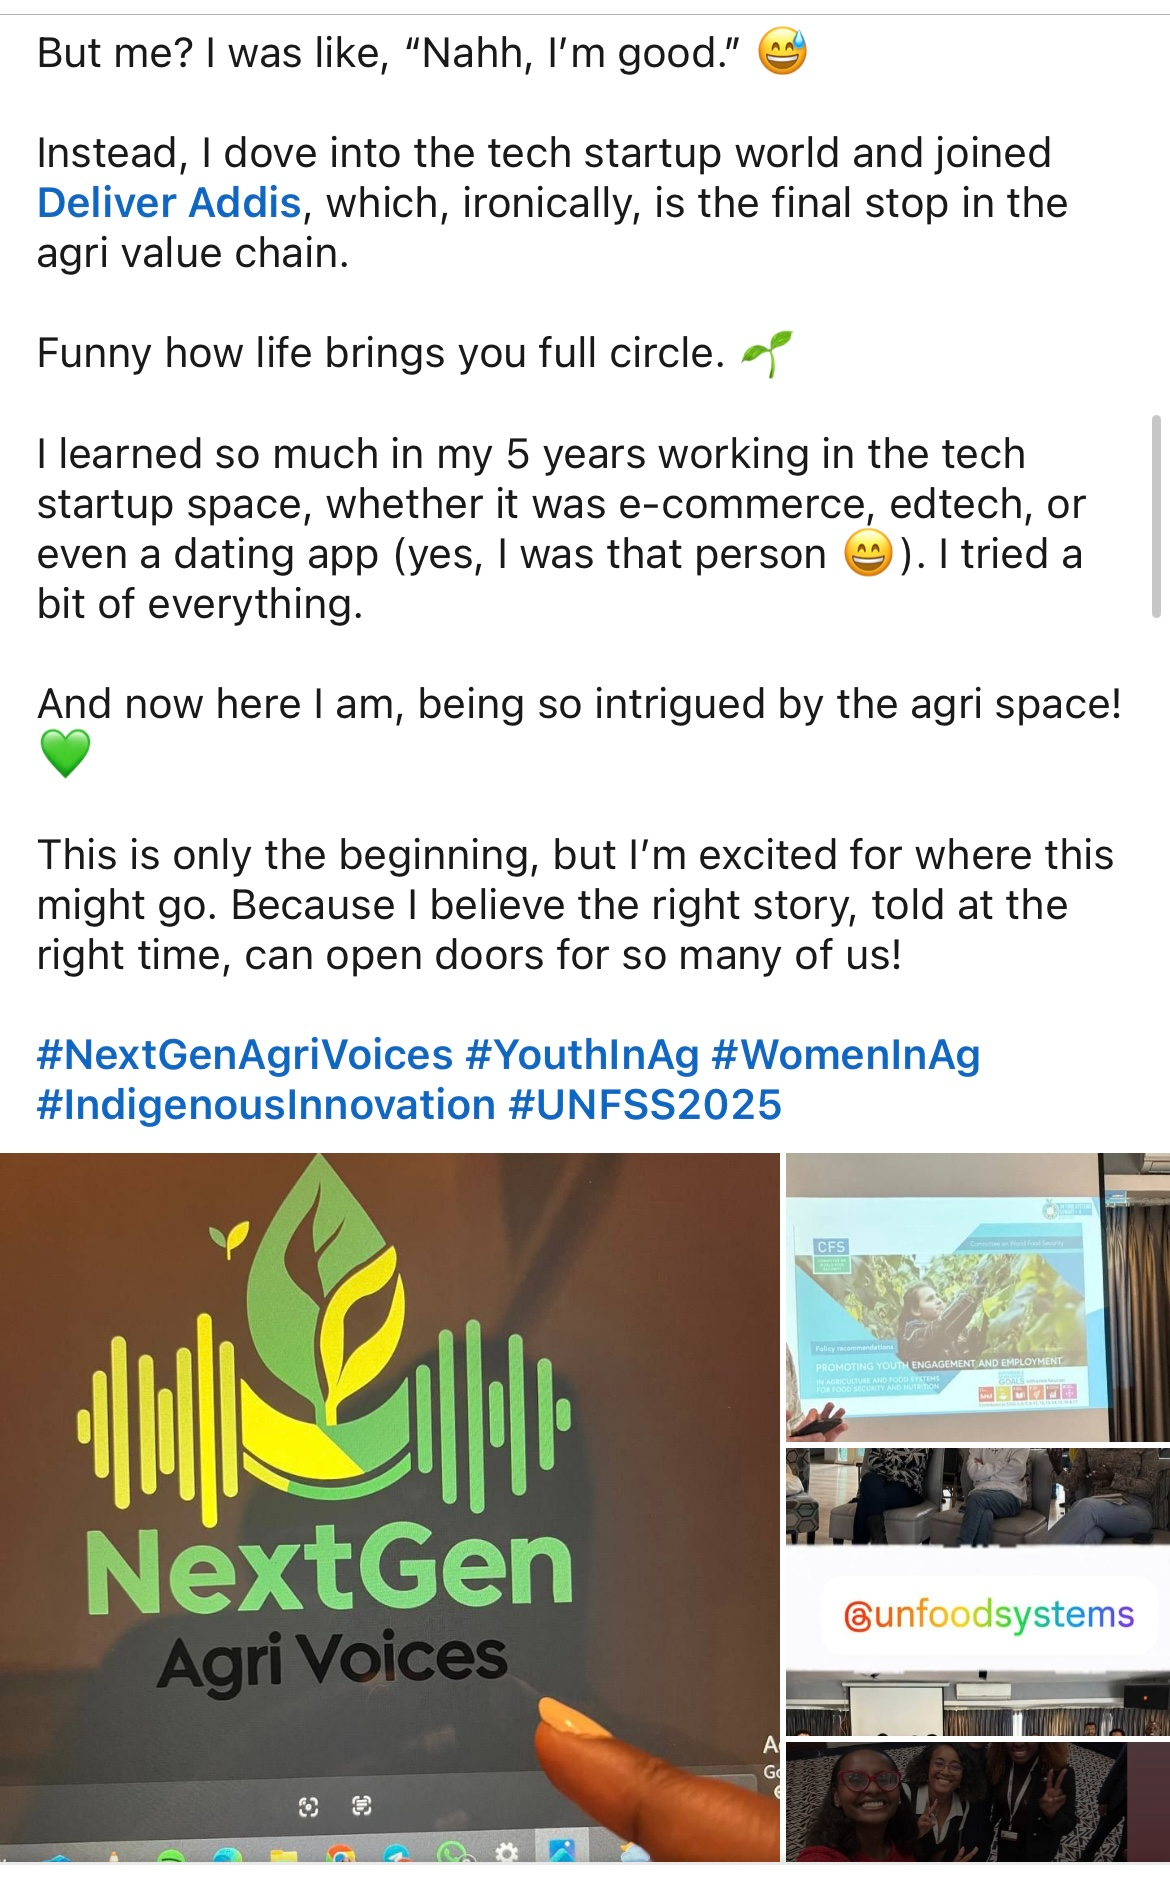
Task: Click the visual search icon in the photo
Action: click(x=309, y=1806)
